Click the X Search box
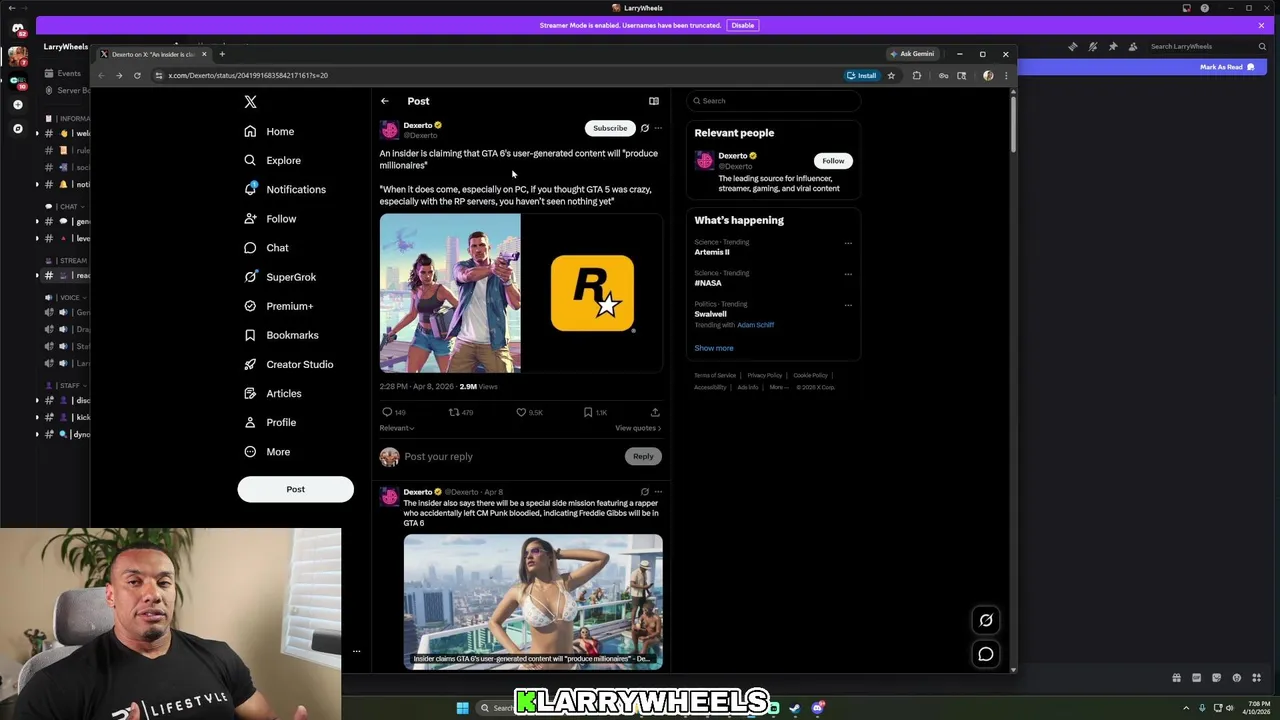Viewport: 1280px width, 720px height. click(x=773, y=101)
